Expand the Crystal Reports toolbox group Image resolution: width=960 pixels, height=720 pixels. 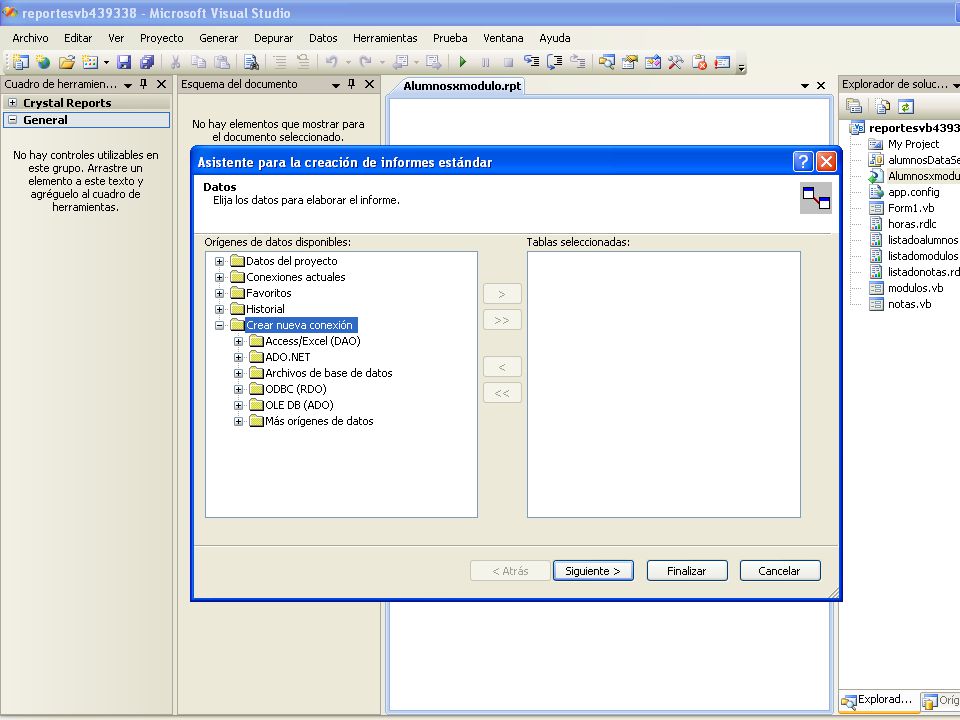point(12,102)
